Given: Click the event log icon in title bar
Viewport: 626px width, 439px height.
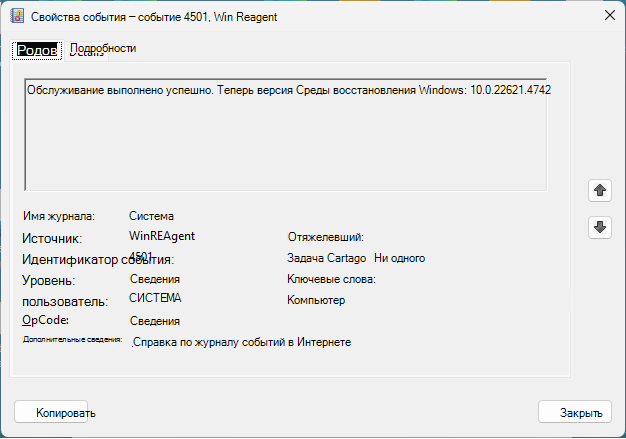Looking at the screenshot, I should pyautogui.click(x=17, y=16).
